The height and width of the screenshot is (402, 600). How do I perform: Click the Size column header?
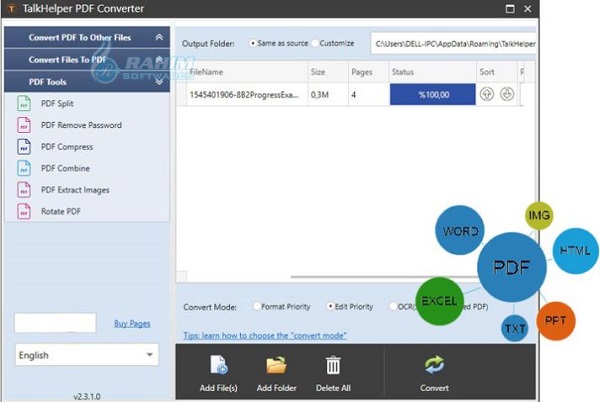point(328,72)
